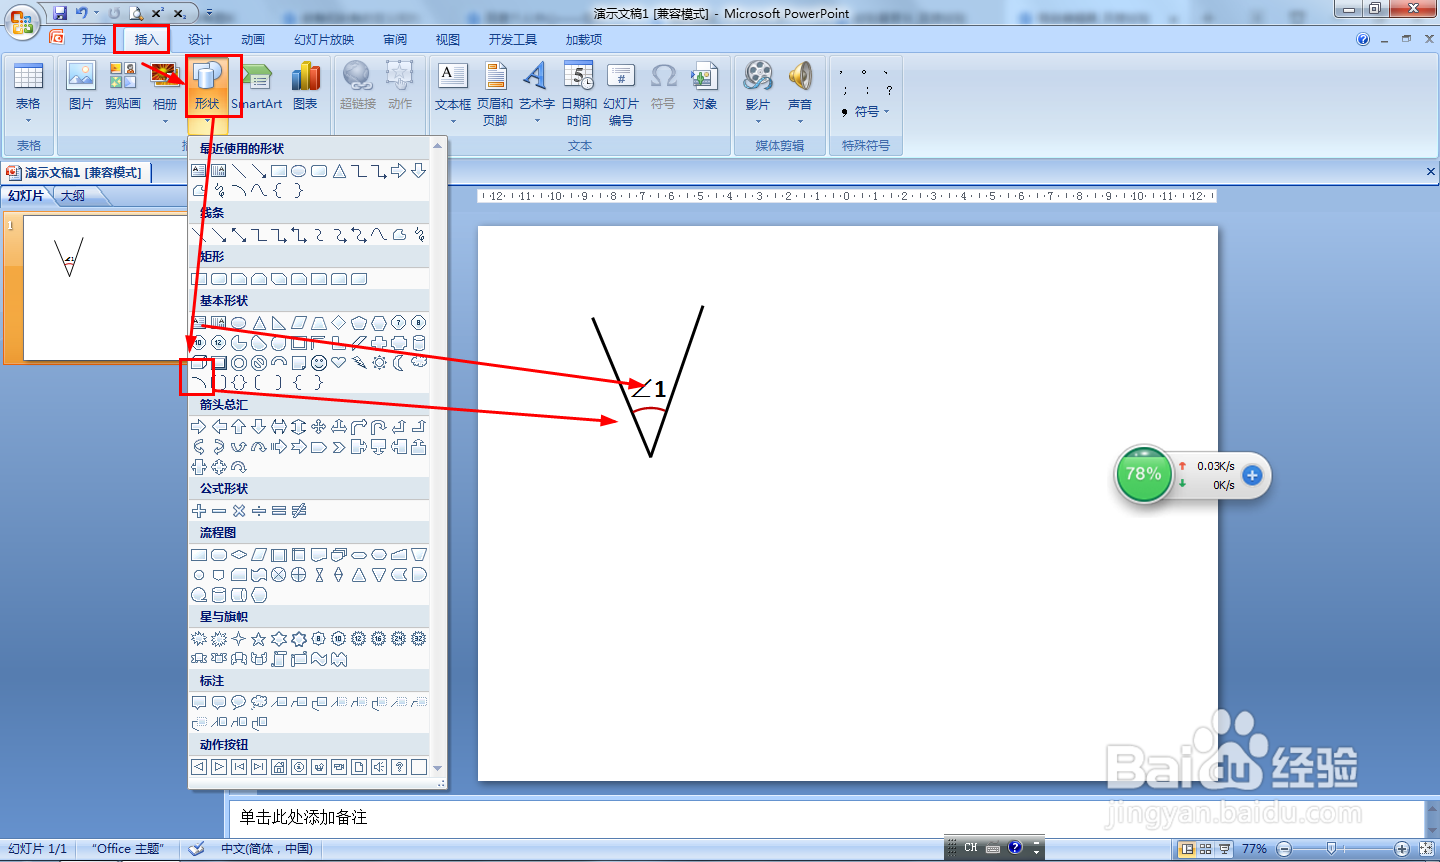Insert a SmartArt graphic
1440x862 pixels.
pos(257,86)
